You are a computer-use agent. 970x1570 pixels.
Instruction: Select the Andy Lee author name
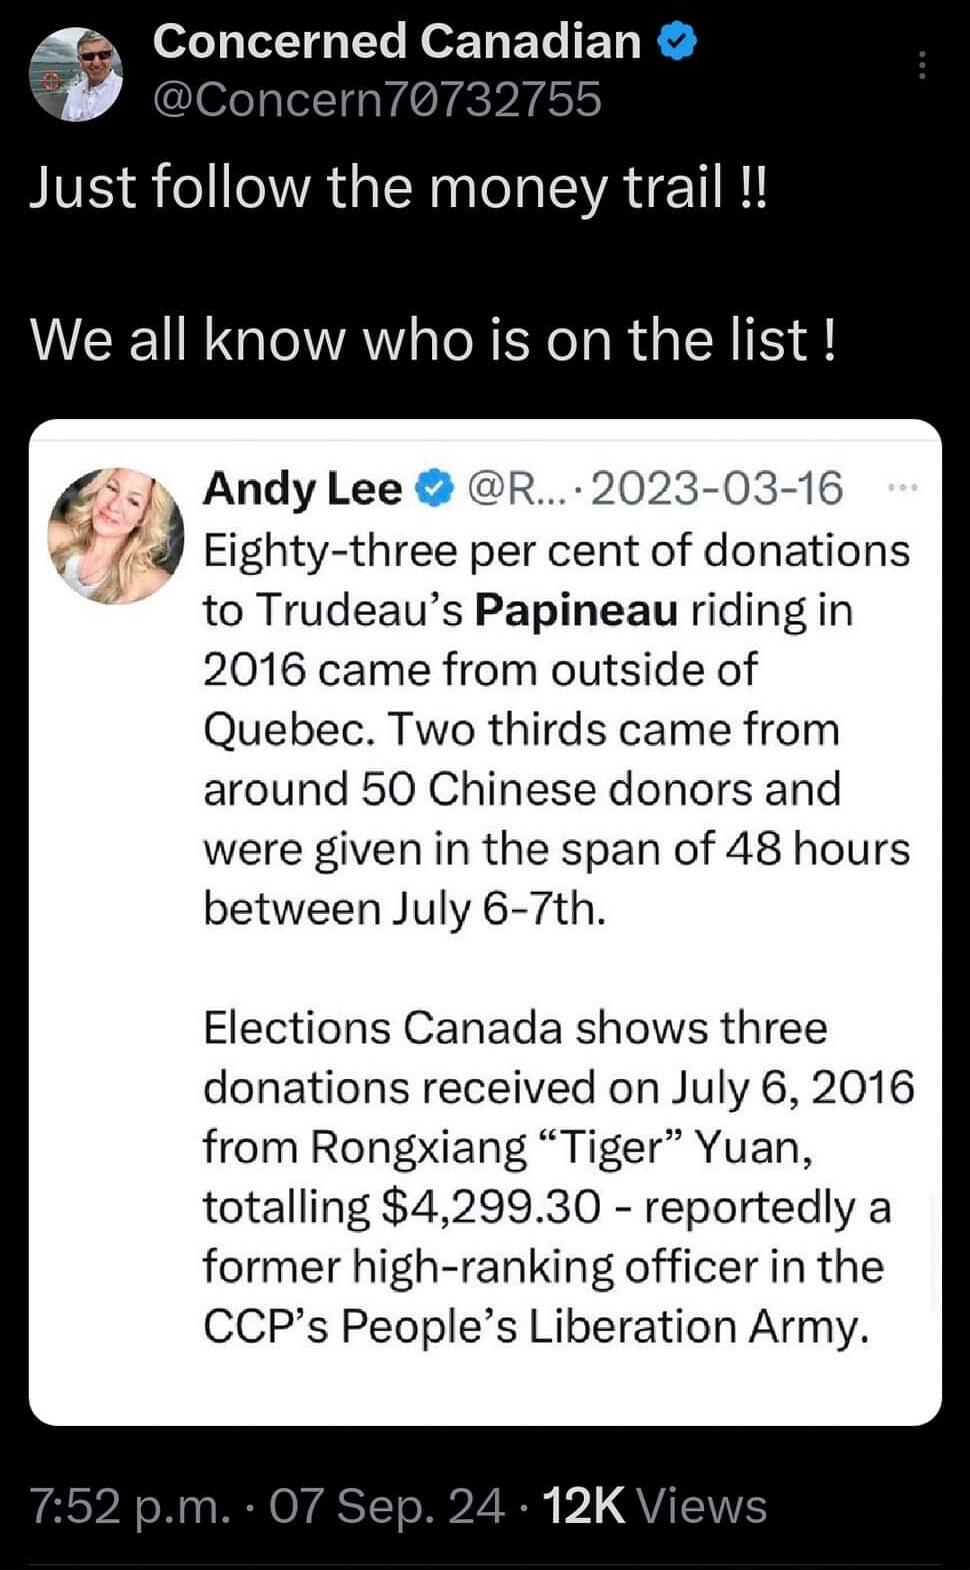(x=301, y=490)
